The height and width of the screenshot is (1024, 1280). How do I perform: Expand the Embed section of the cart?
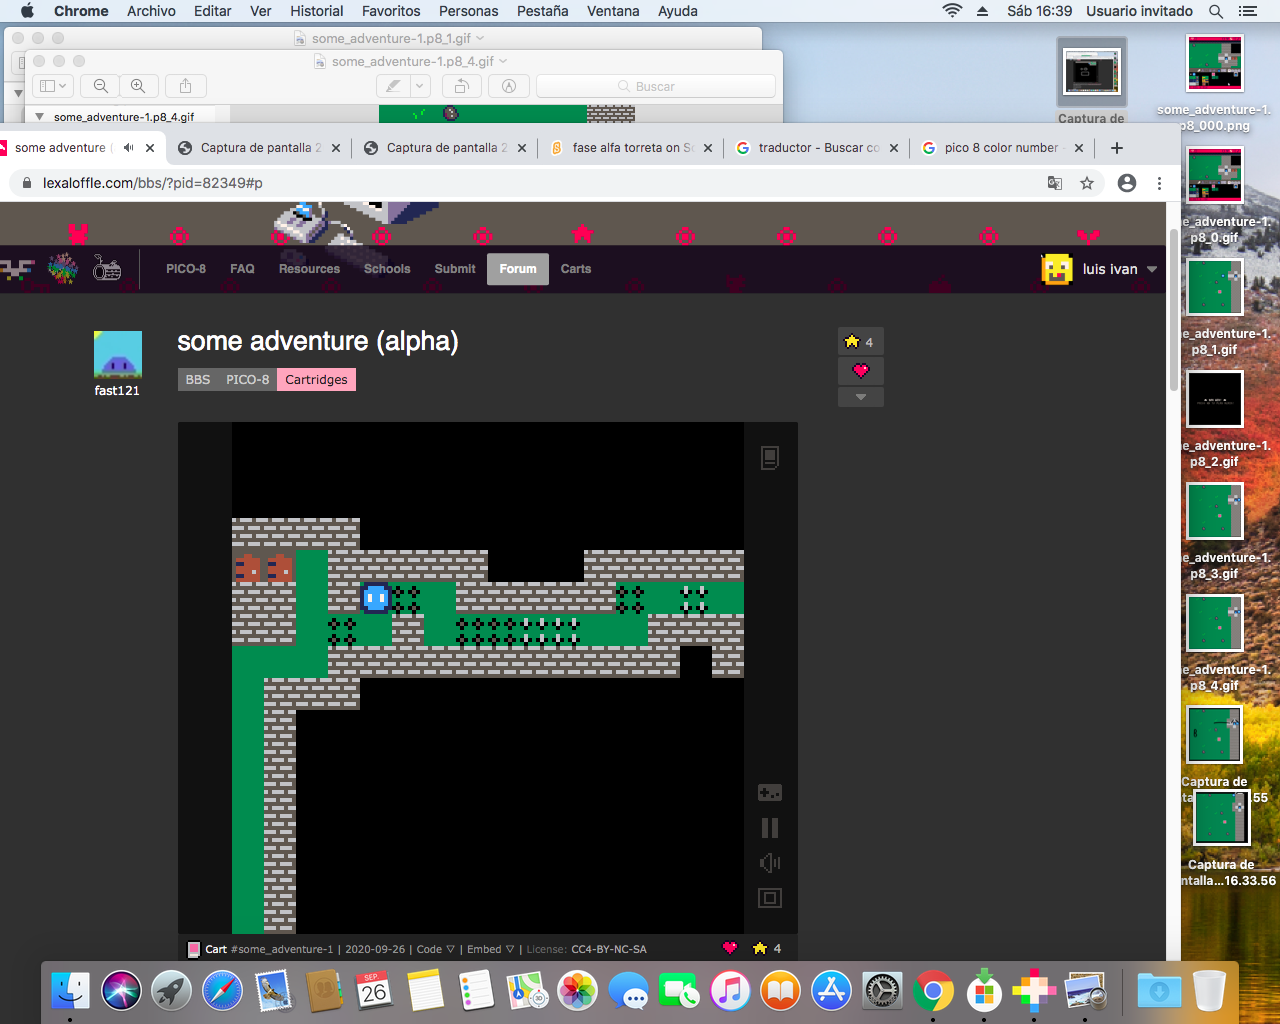click(490, 949)
